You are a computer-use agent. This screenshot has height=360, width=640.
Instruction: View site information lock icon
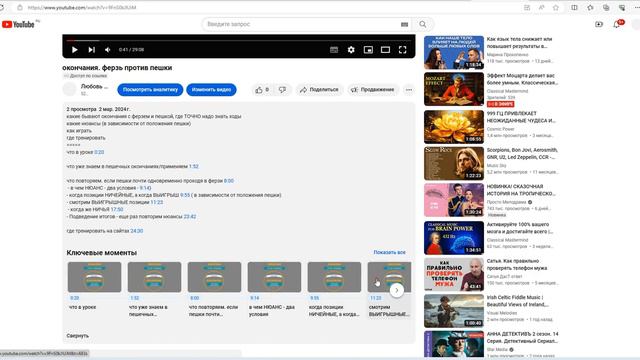click(20, 7)
